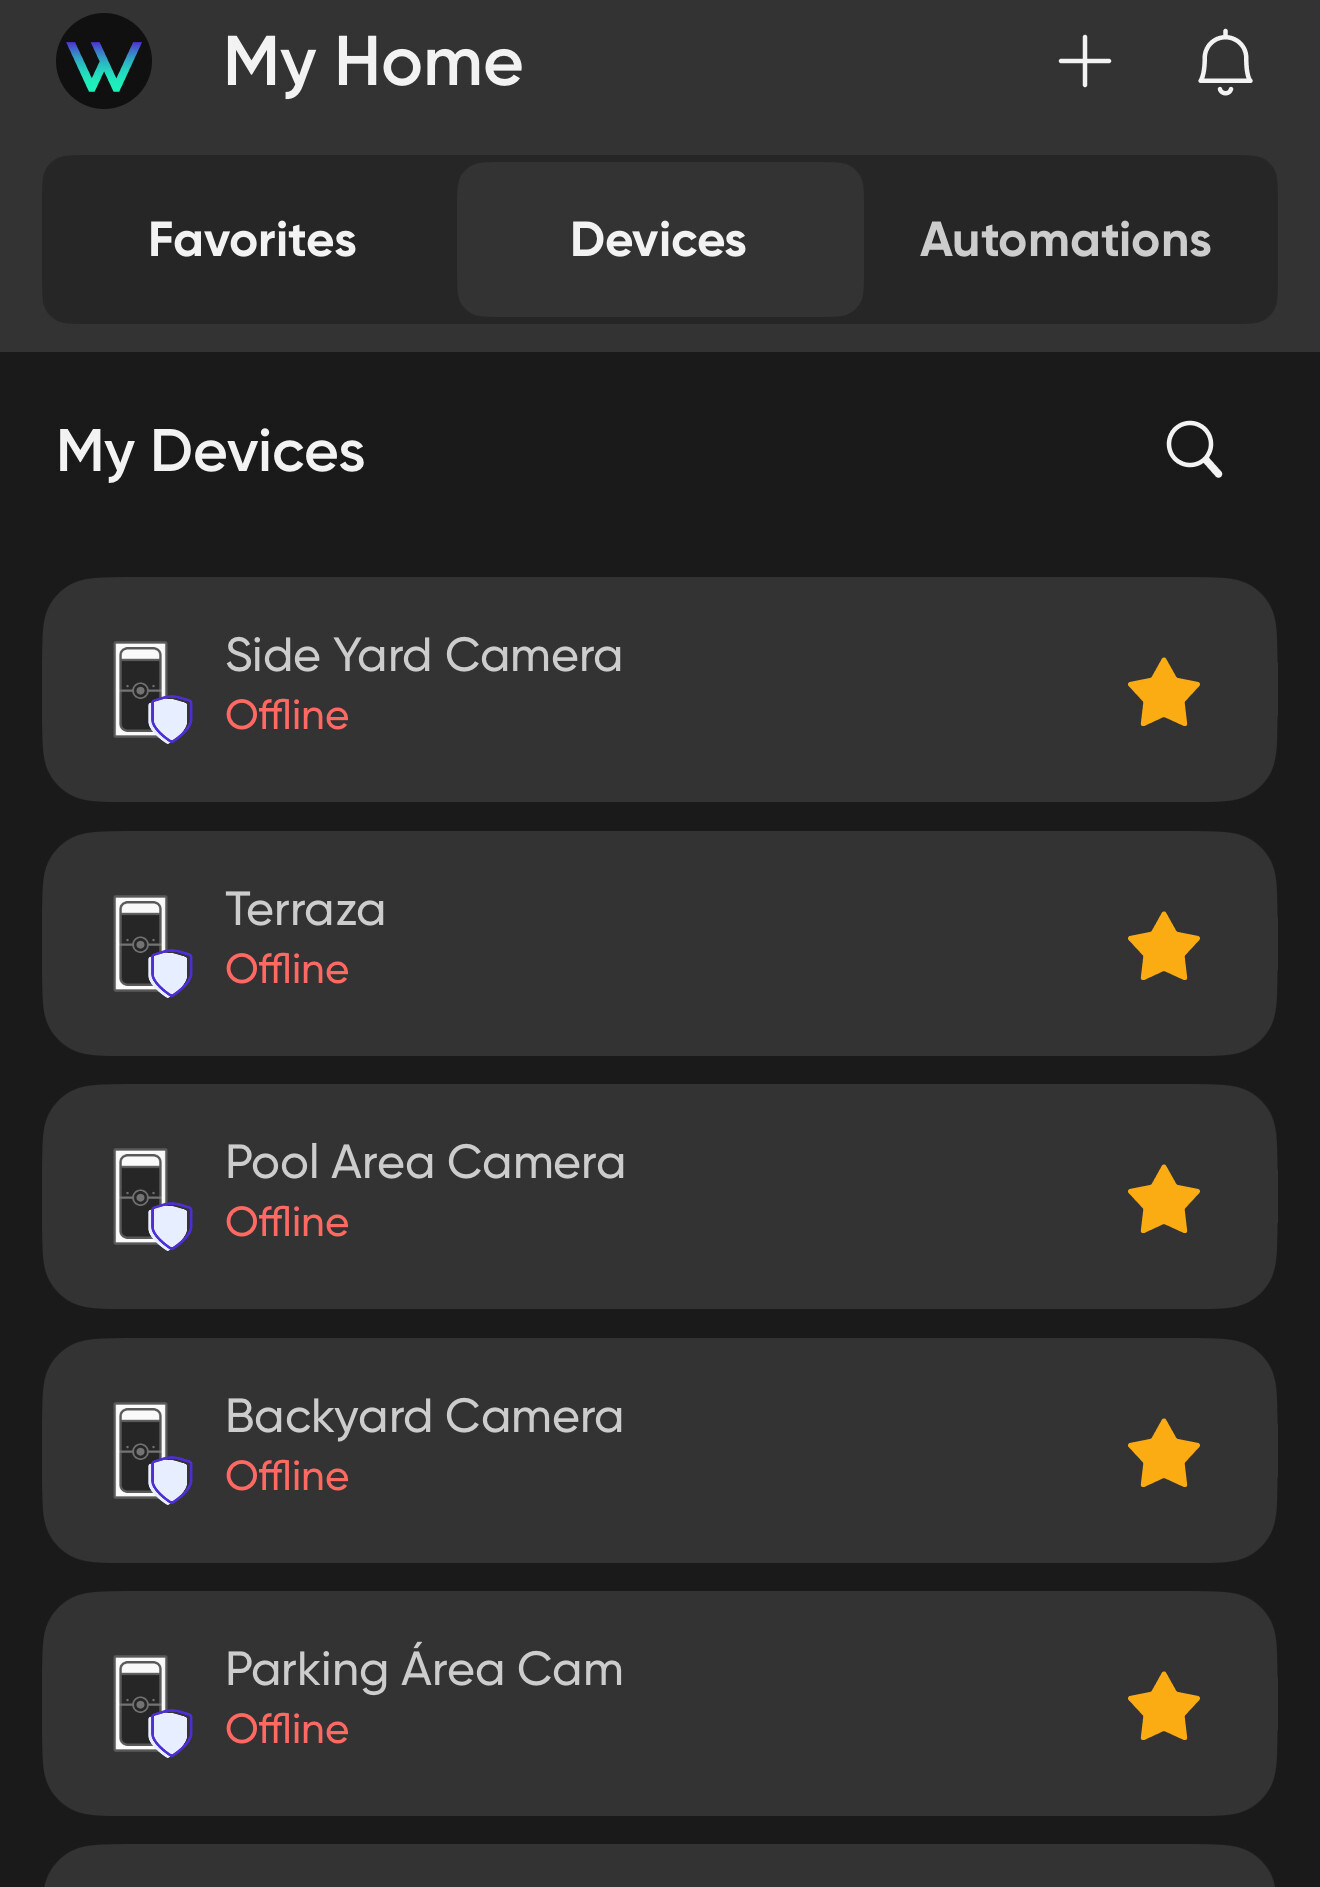Open the Terraza device name

point(305,910)
